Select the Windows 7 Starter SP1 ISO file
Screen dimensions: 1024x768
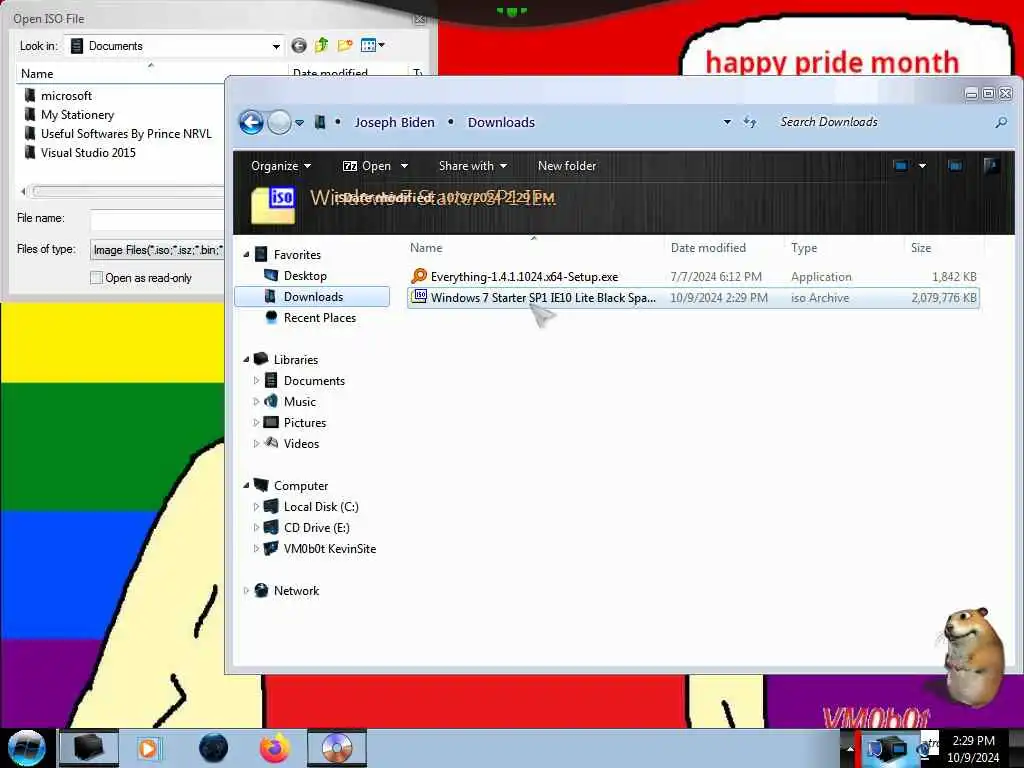[x=693, y=298]
